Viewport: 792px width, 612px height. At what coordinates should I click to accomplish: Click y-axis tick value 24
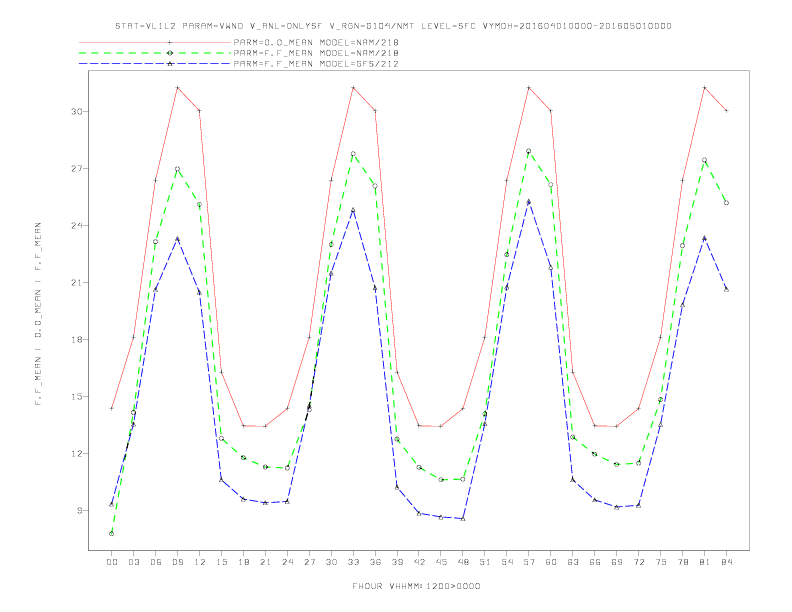tap(77, 226)
